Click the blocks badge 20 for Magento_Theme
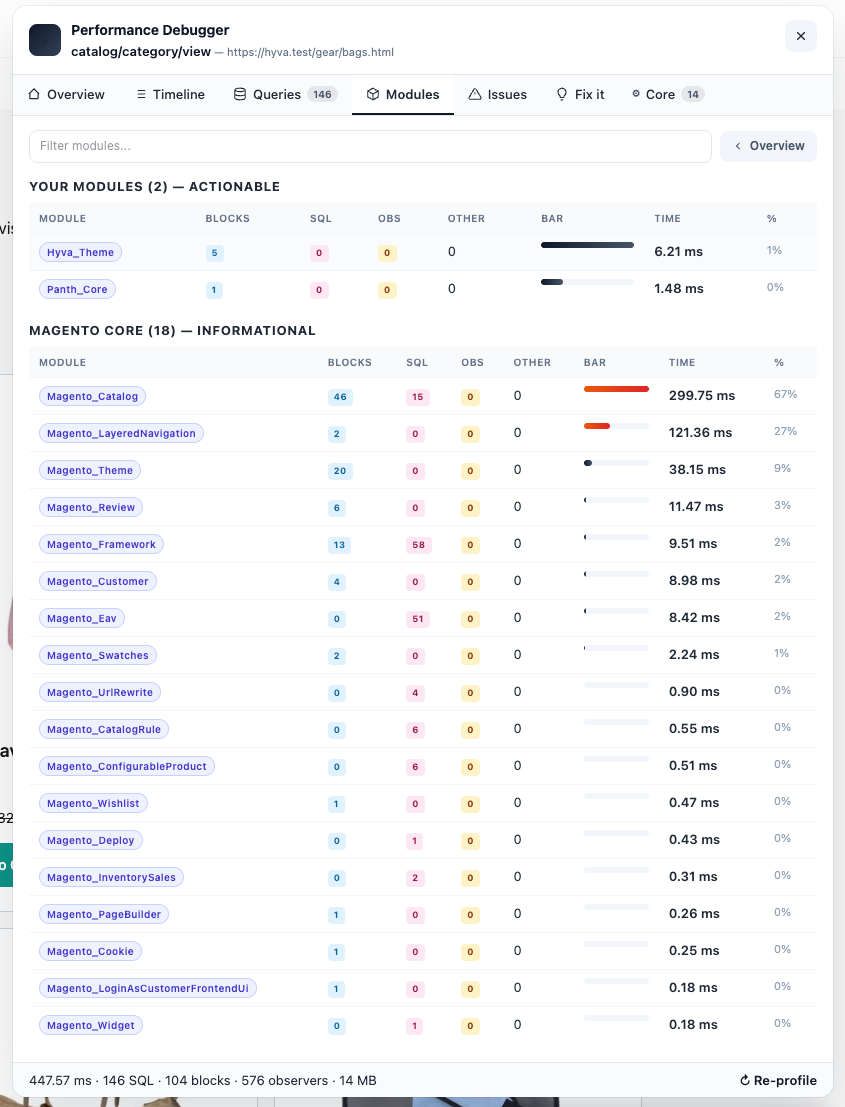845x1107 pixels. [x=340, y=471]
